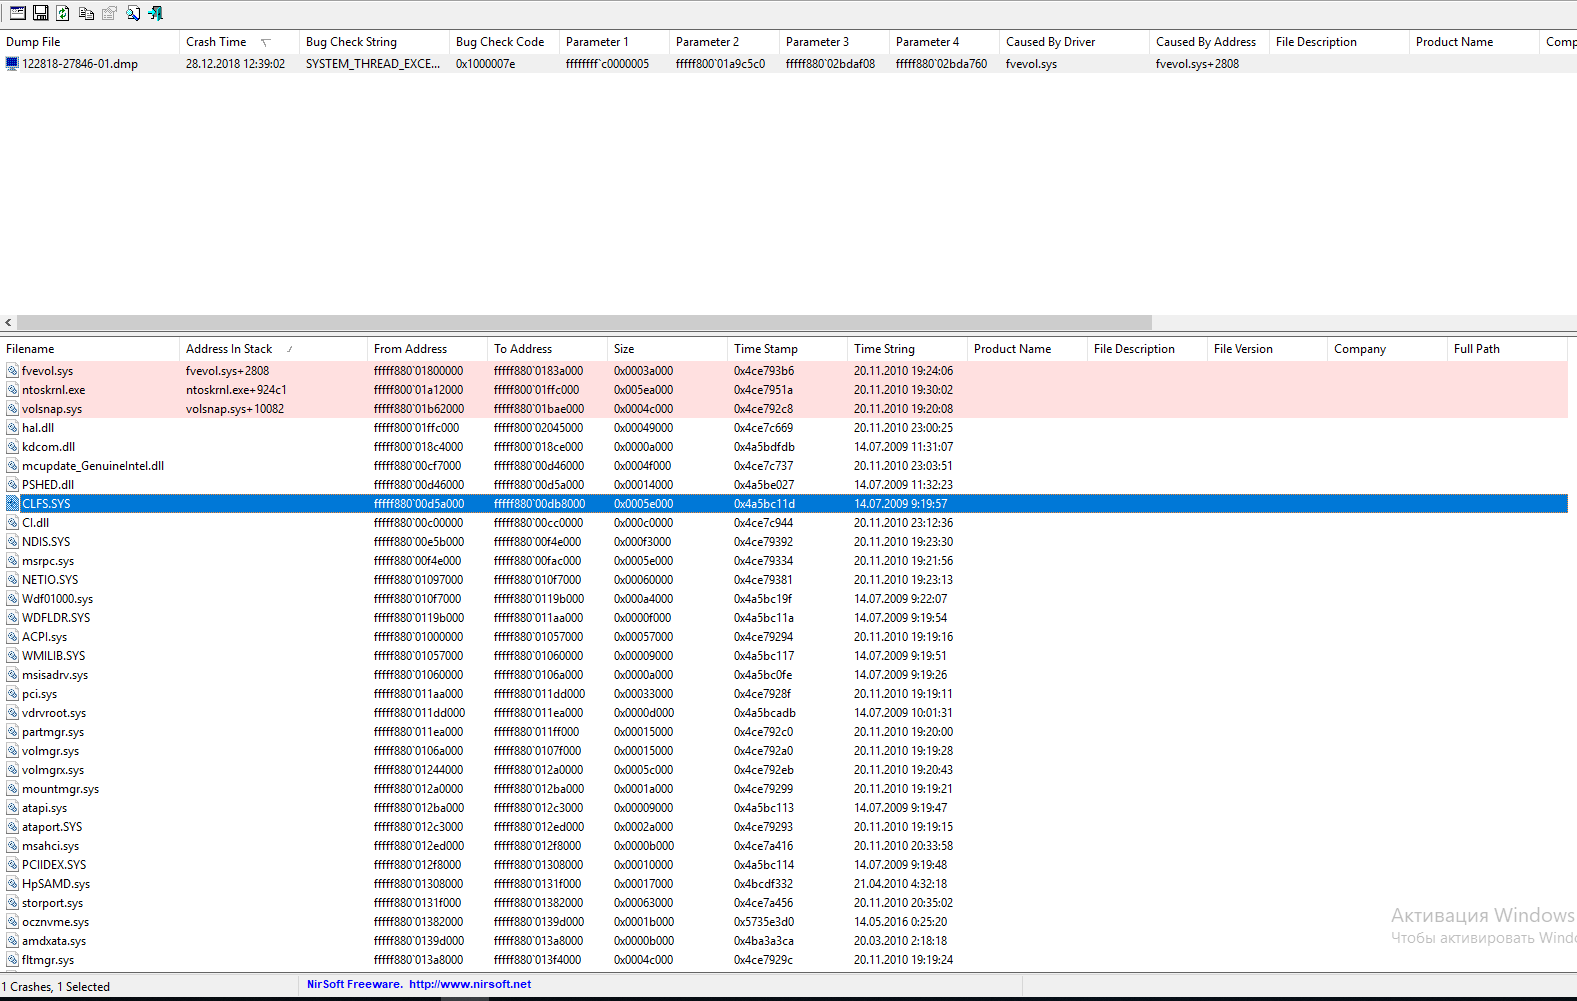Click the Filename column header in lower pane
Viewport: 1577px width, 1001px height.
click(x=90, y=349)
